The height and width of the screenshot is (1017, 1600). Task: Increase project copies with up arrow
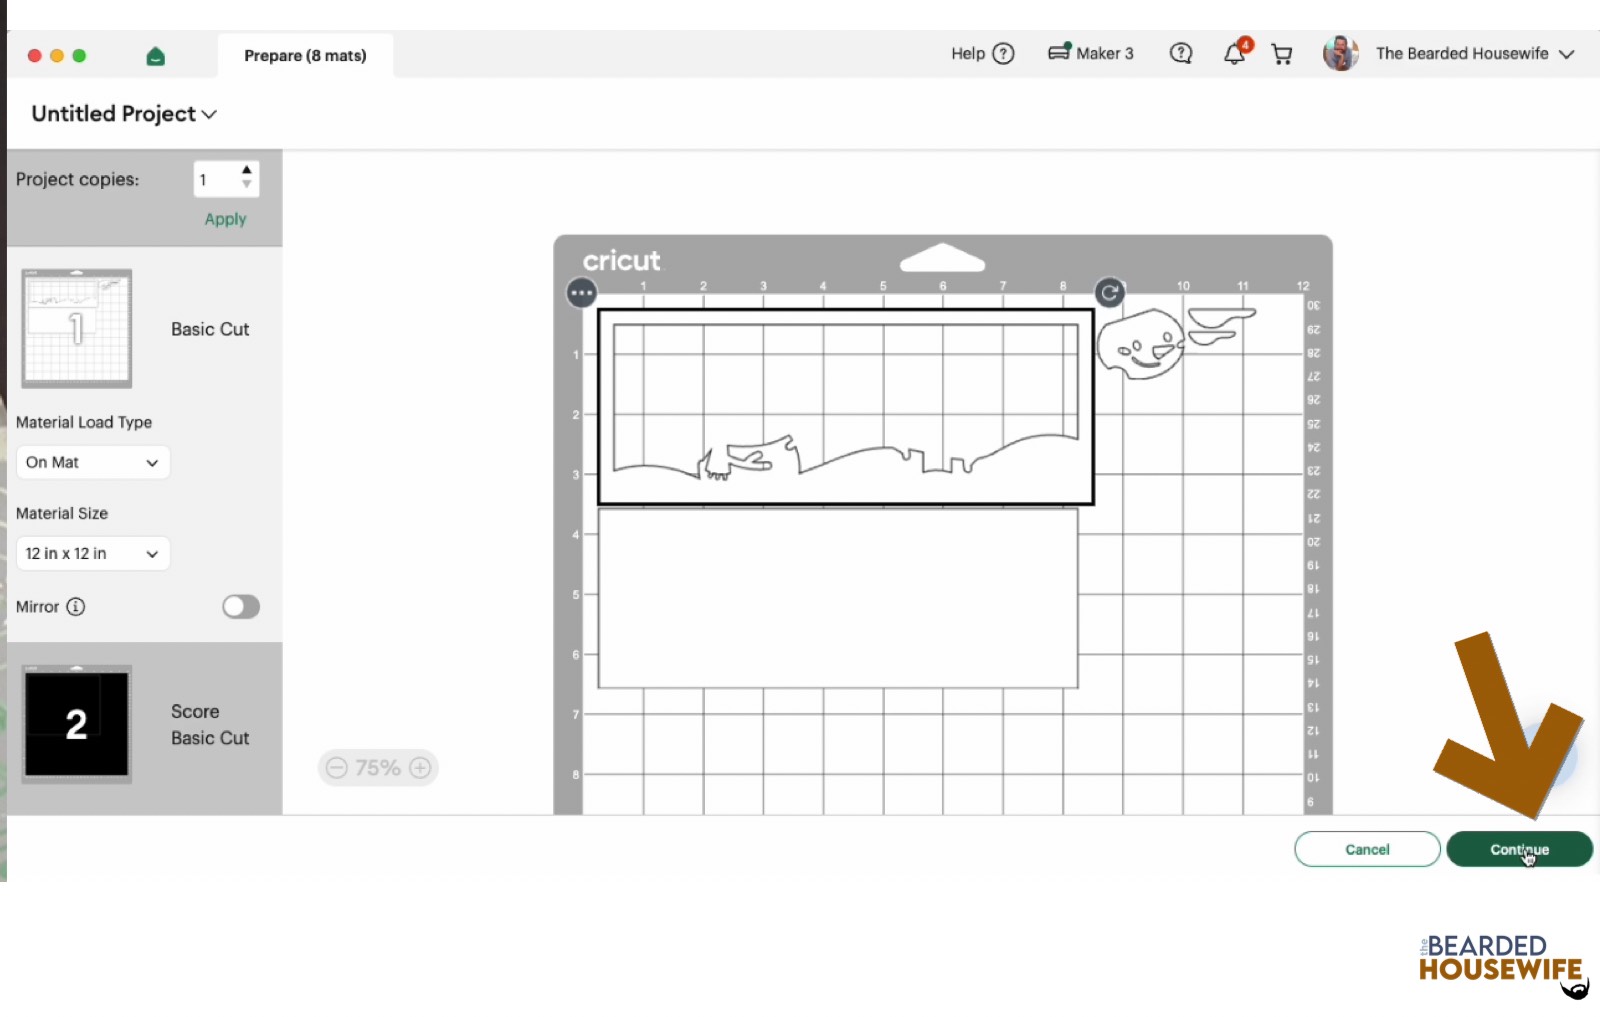click(x=247, y=170)
